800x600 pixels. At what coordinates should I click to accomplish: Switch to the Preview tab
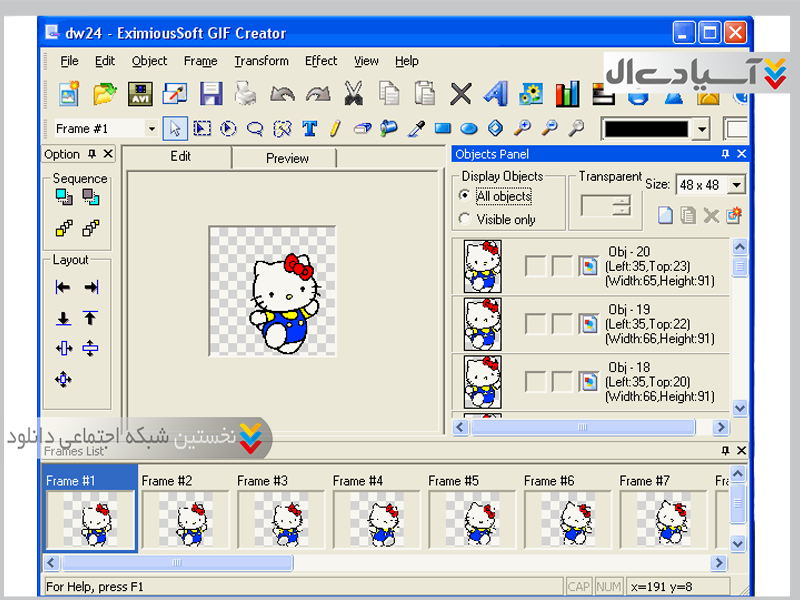tap(287, 158)
